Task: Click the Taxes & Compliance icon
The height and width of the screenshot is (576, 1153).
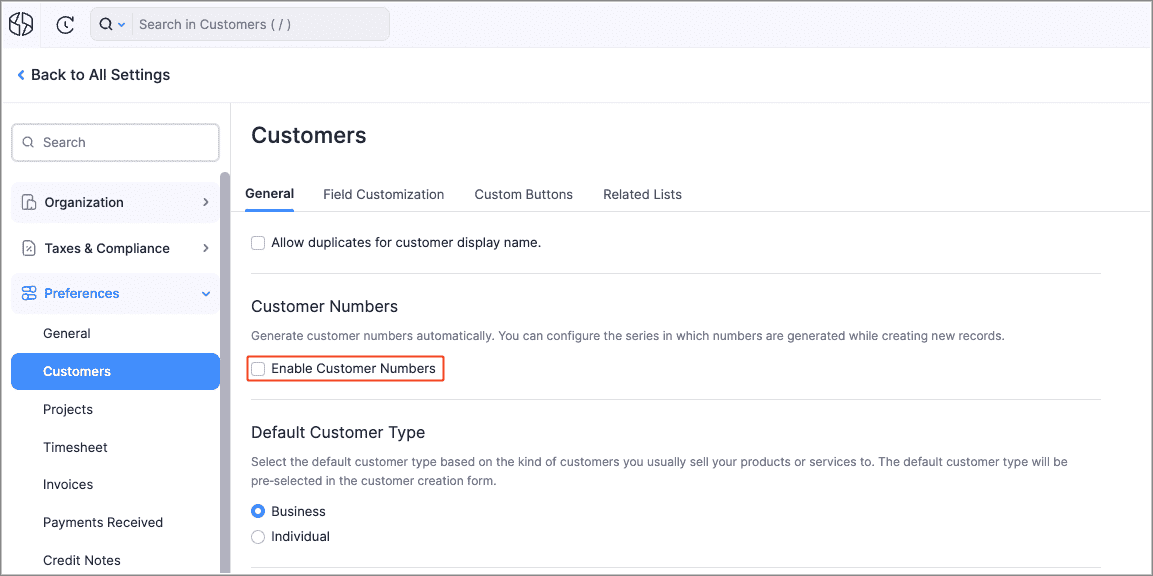Action: click(29, 248)
